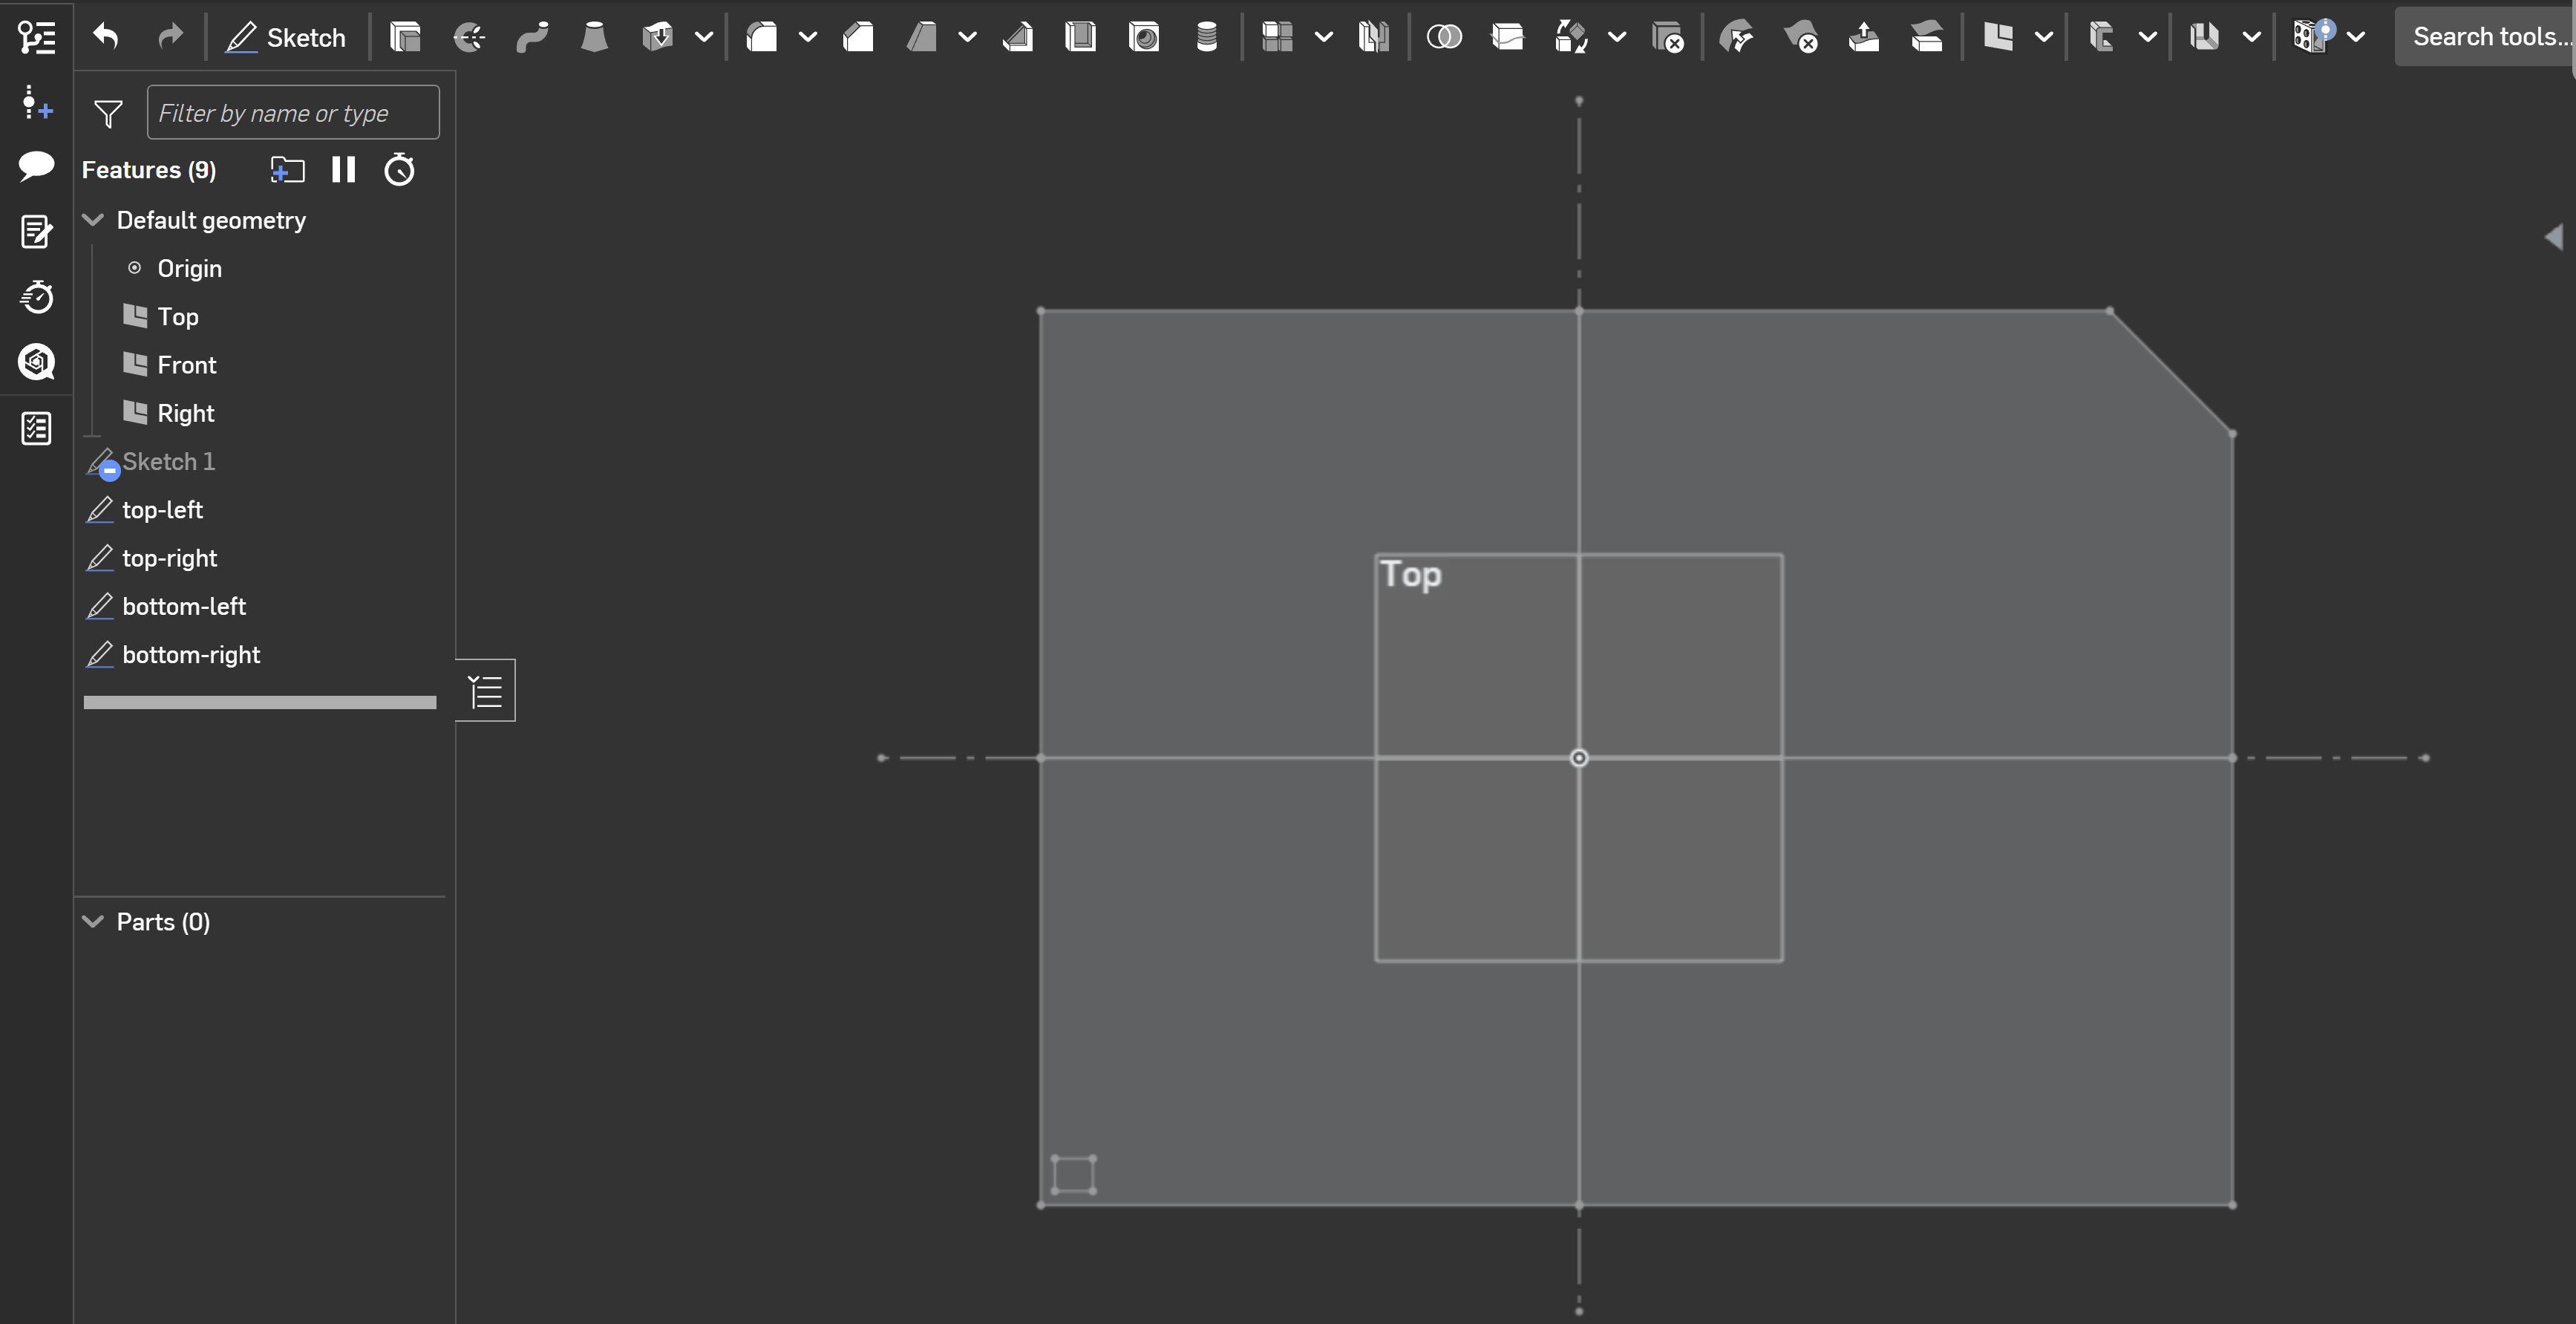Activate the Boolean tool
Screen dimensions: 2576x1324
(1443, 37)
